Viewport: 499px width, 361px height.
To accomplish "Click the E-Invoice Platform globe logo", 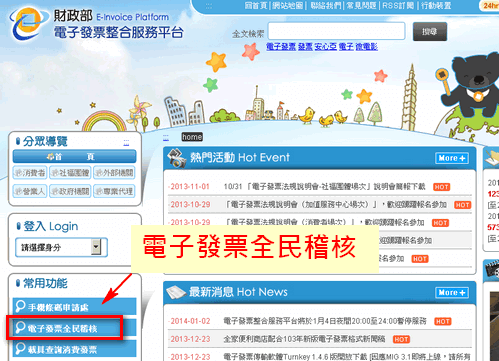I will (x=28, y=24).
